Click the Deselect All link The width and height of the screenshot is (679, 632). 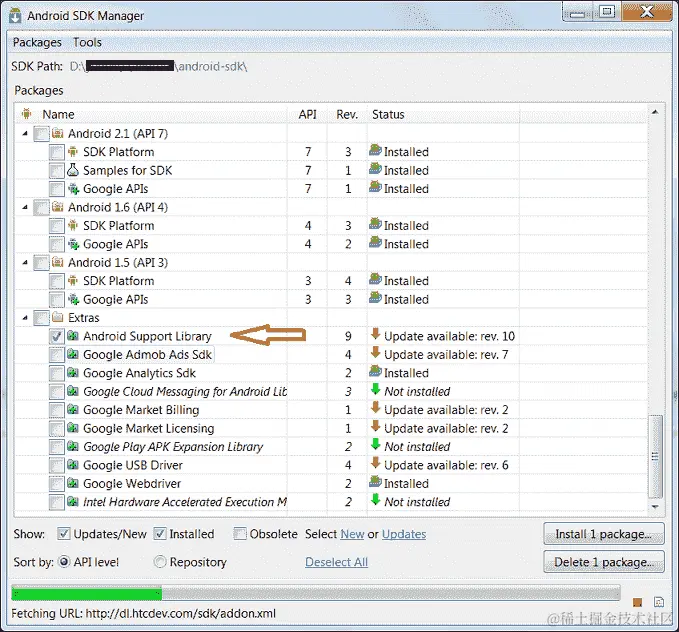pos(336,562)
